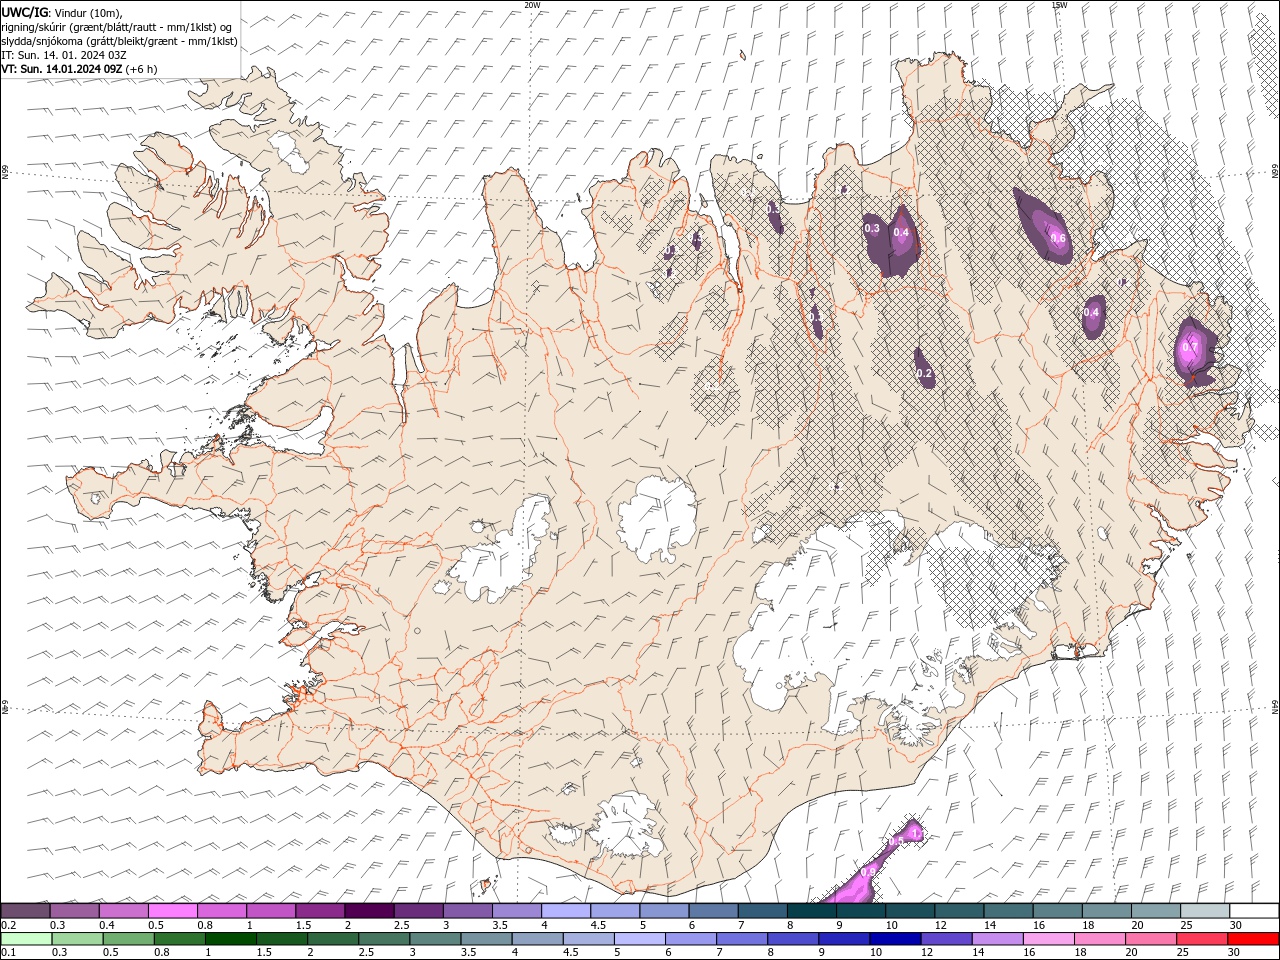Pick the darkest green lower legend swatch at 1
This screenshot has height=960, width=1280.
(x=230, y=939)
